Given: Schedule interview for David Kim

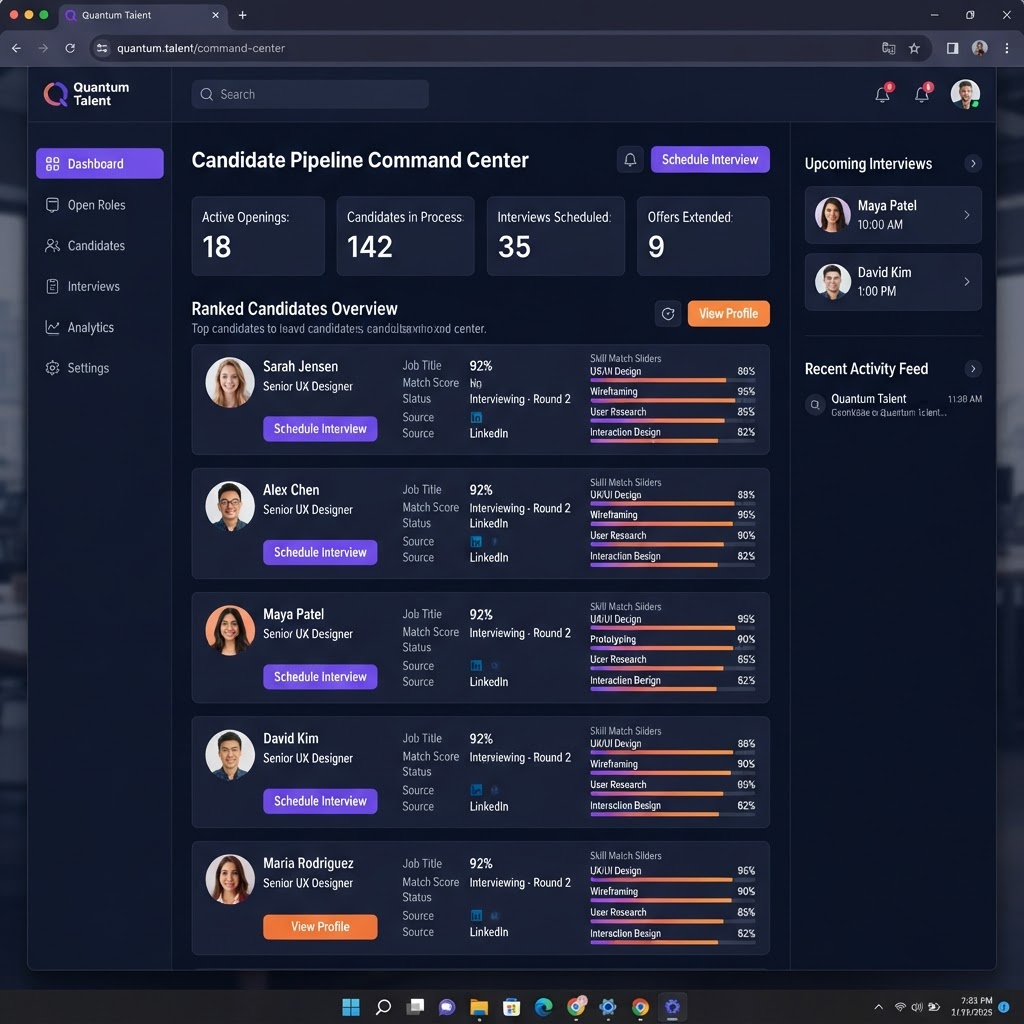Looking at the screenshot, I should pyautogui.click(x=320, y=801).
